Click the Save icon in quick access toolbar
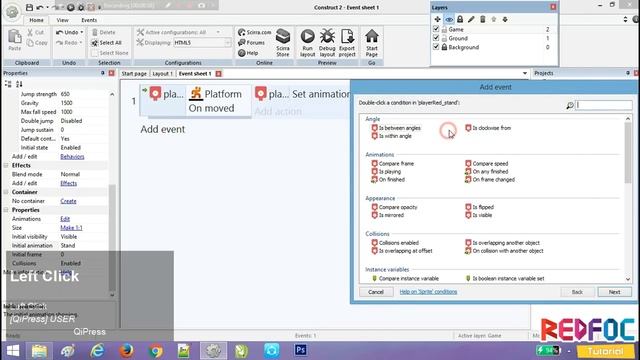Image resolution: width=640 pixels, height=360 pixels. (x=29, y=7)
